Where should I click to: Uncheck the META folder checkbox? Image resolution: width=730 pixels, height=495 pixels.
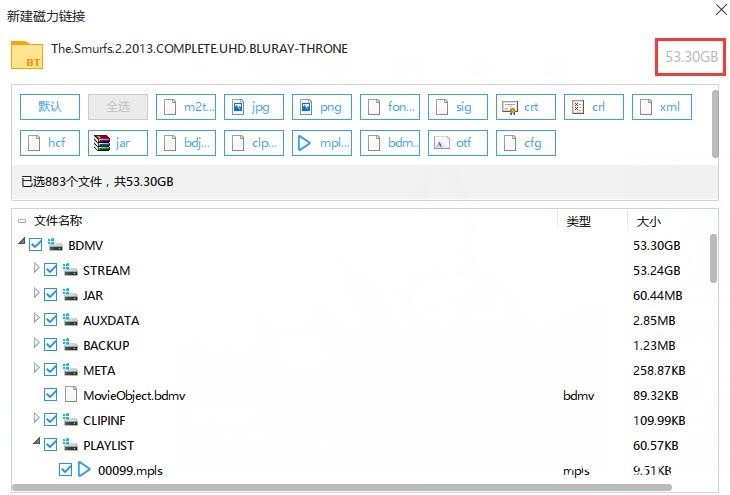(50, 370)
